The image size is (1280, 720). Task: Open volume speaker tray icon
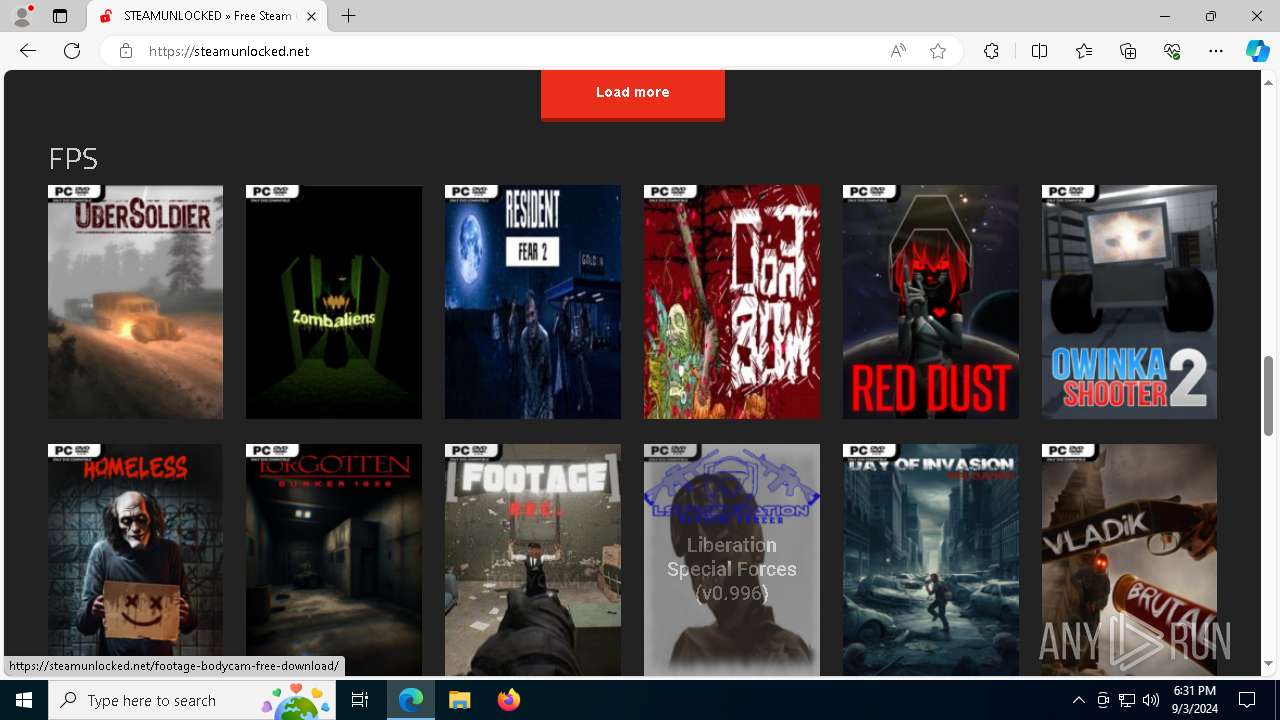1150,700
